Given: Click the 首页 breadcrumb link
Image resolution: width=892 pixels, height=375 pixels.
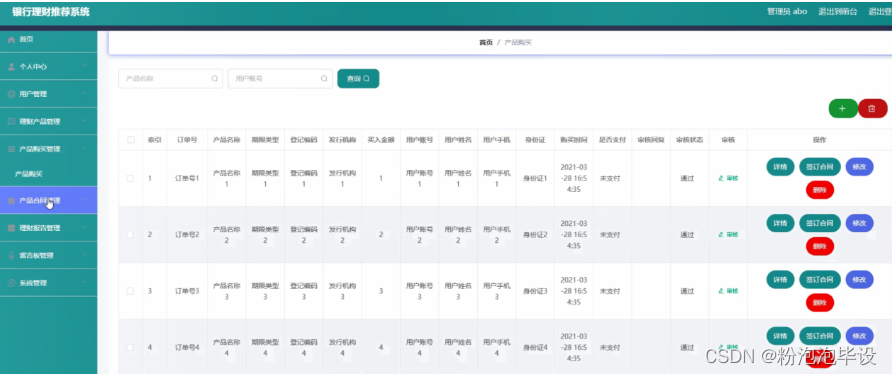Looking at the screenshot, I should [x=485, y=43].
